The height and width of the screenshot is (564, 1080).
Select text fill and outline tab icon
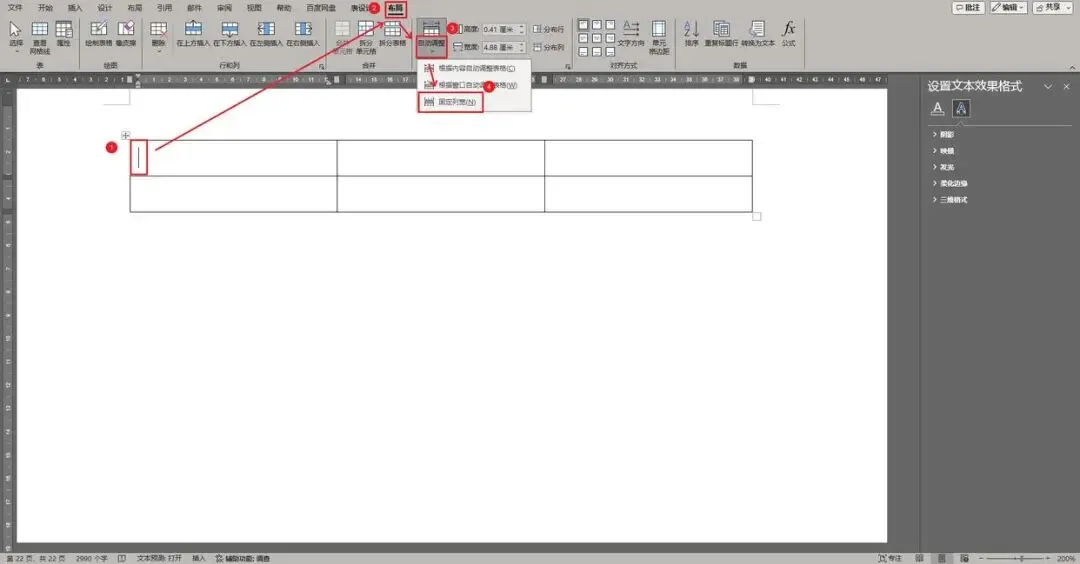(x=937, y=108)
